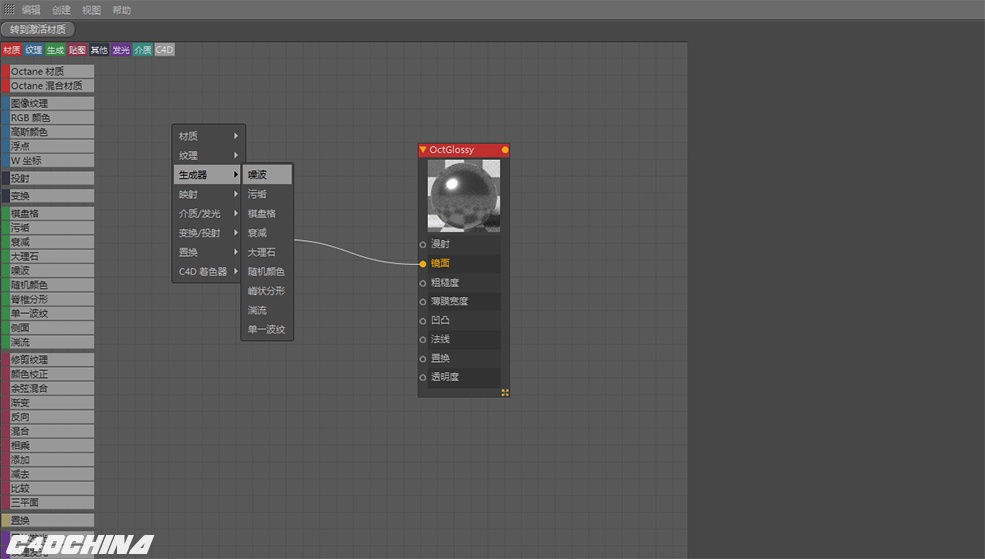Viewport: 985px width, 559px height.
Task: Toggle the blue 纹理 filter tab
Action: [x=33, y=50]
